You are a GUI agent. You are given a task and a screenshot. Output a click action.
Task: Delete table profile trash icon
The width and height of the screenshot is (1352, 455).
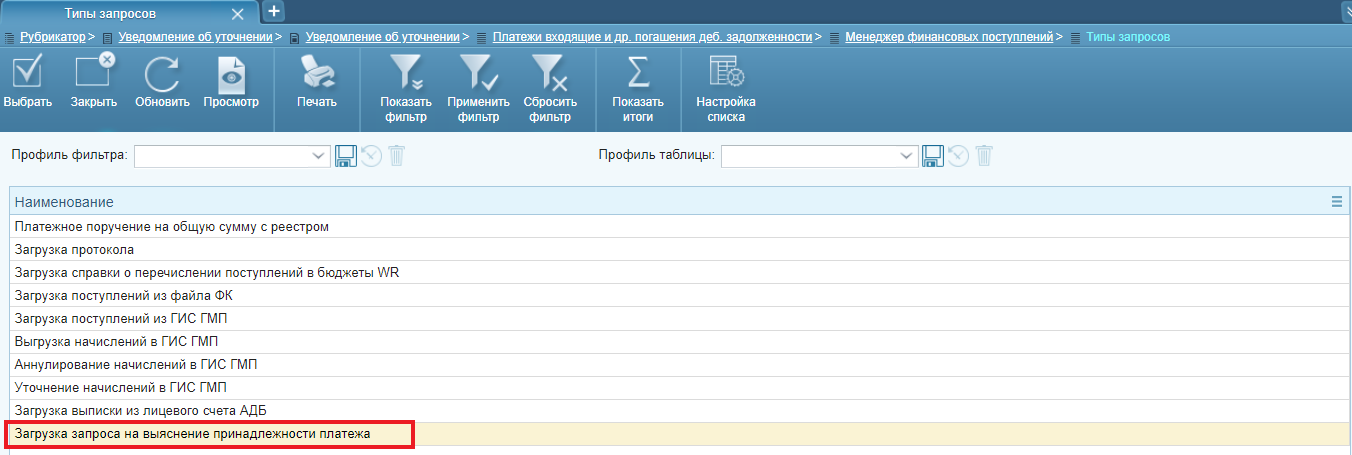tap(984, 156)
